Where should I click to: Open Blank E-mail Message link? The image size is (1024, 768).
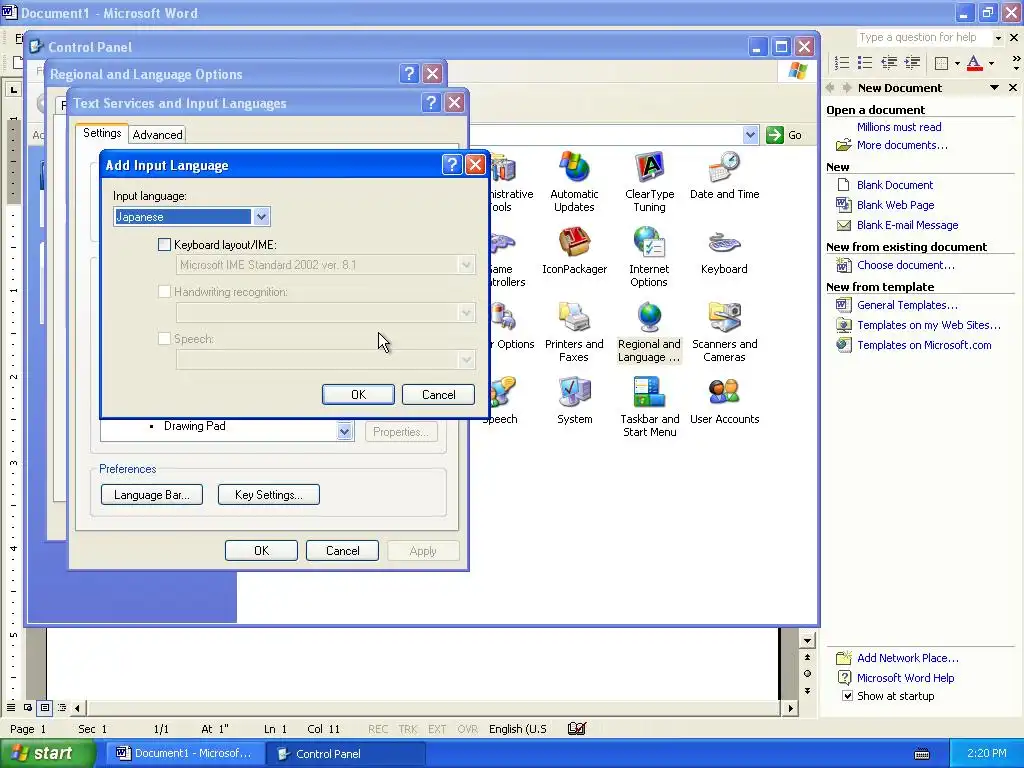pos(907,225)
